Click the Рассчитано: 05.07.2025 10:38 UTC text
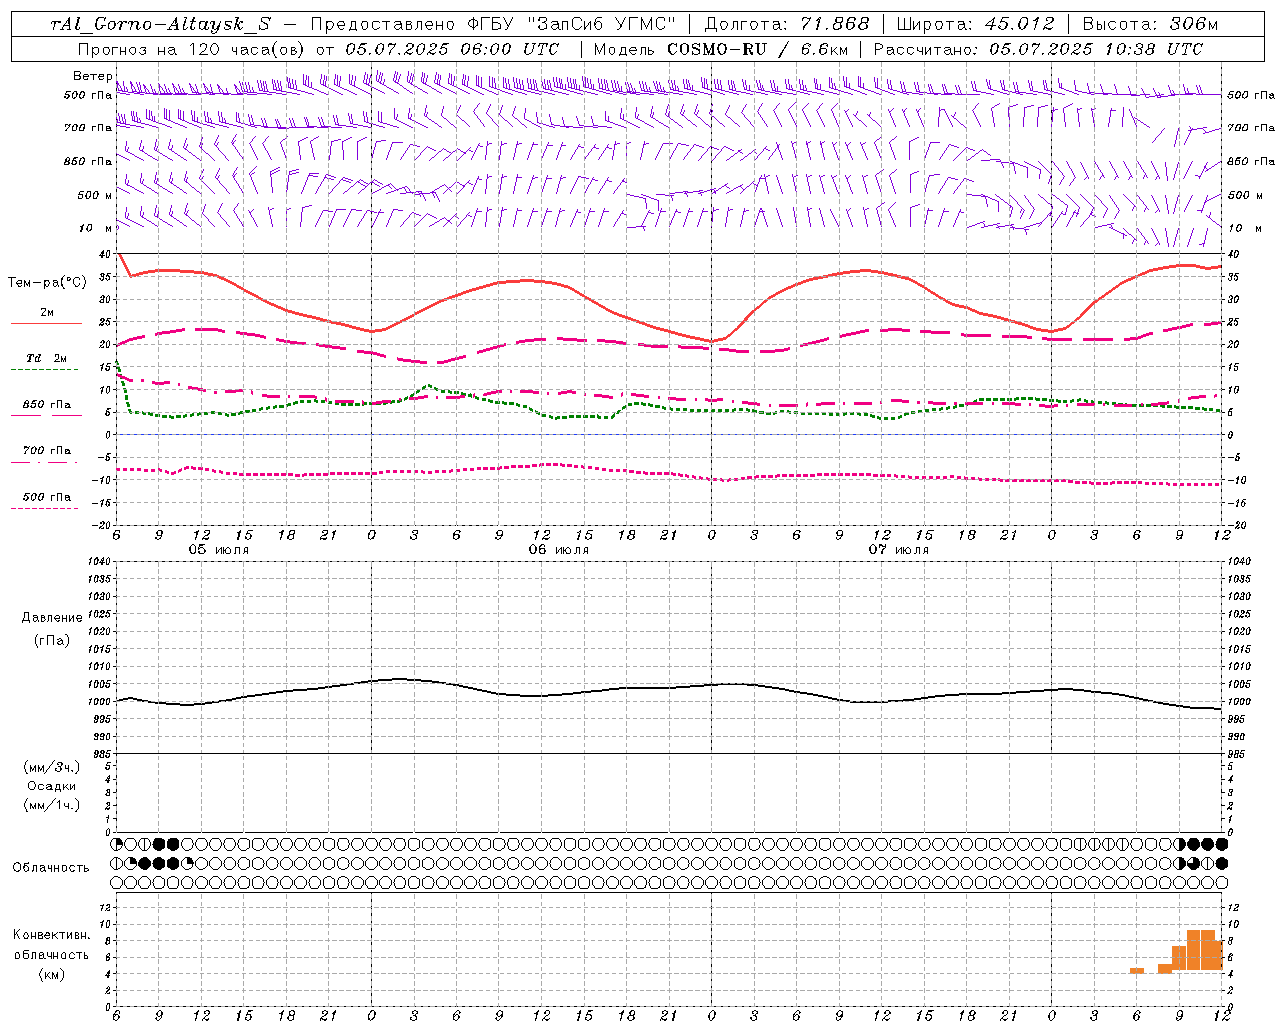The image size is (1280, 1024). pyautogui.click(x=1038, y=49)
